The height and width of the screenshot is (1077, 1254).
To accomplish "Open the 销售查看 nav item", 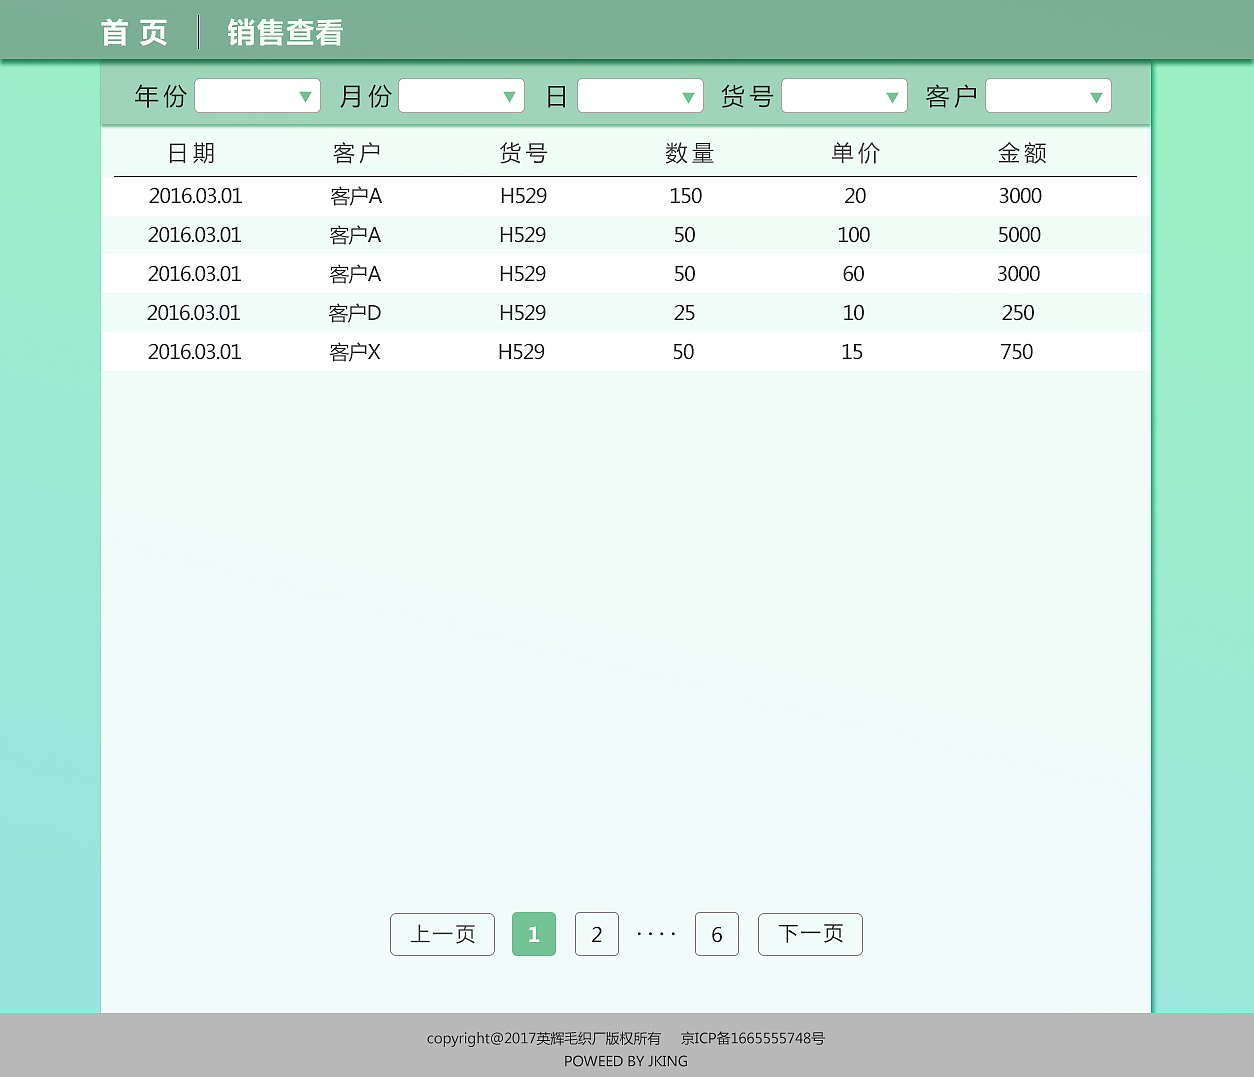I will pos(285,32).
